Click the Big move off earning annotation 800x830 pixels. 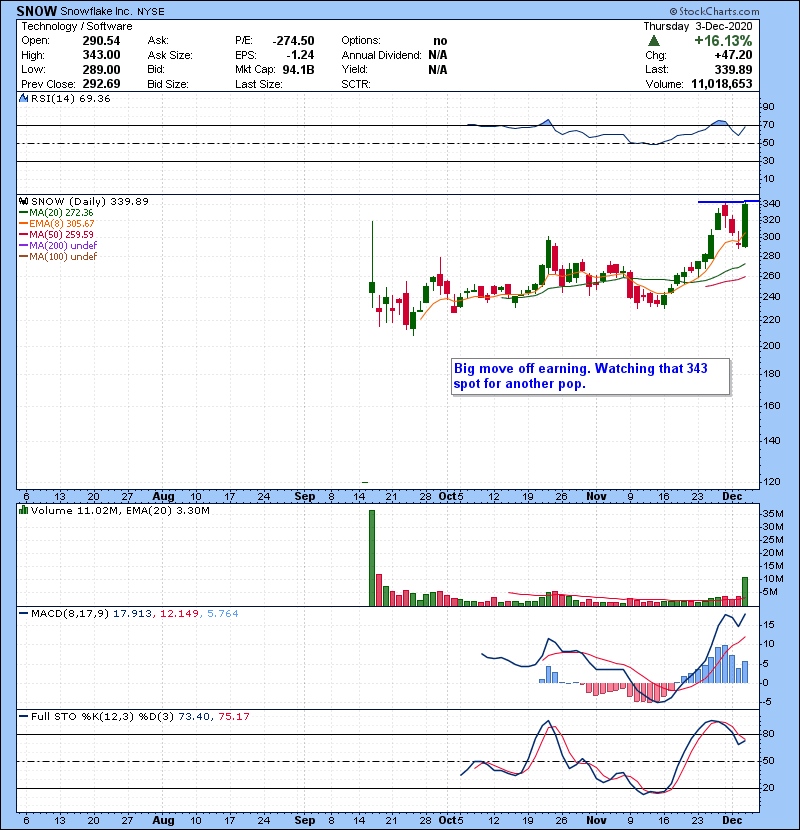point(590,376)
